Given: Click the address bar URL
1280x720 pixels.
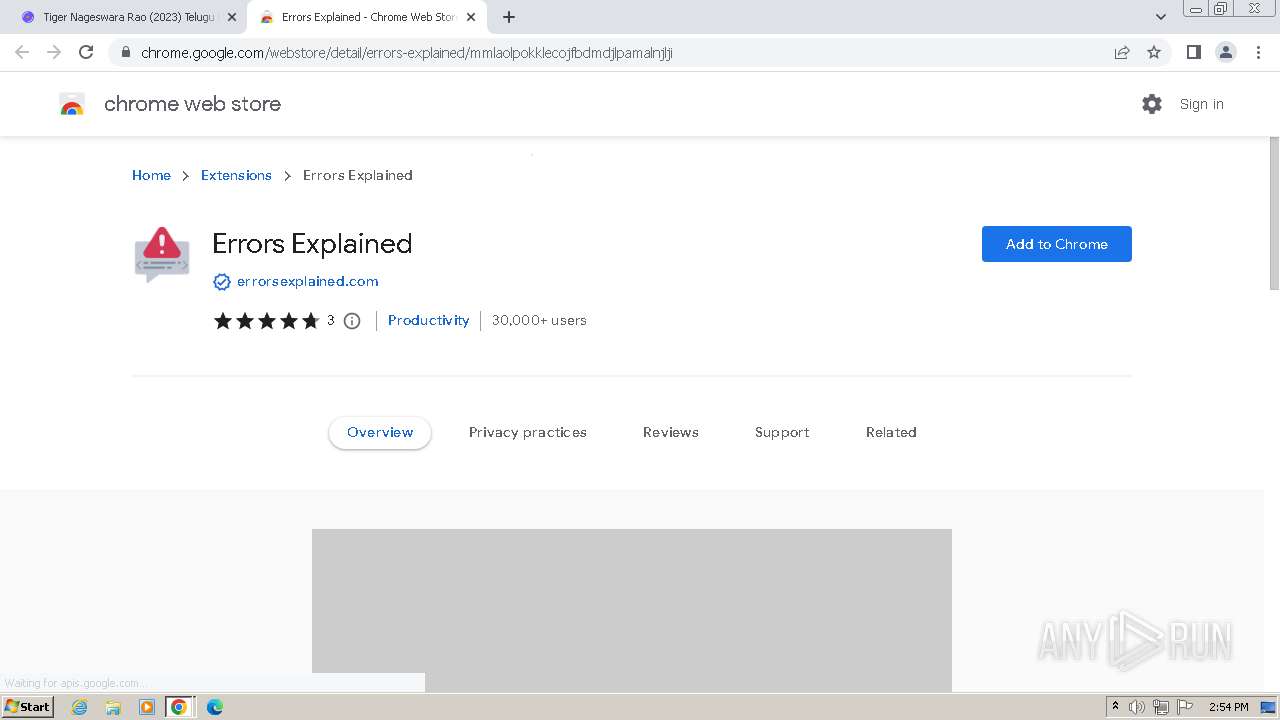Looking at the screenshot, I should [407, 53].
